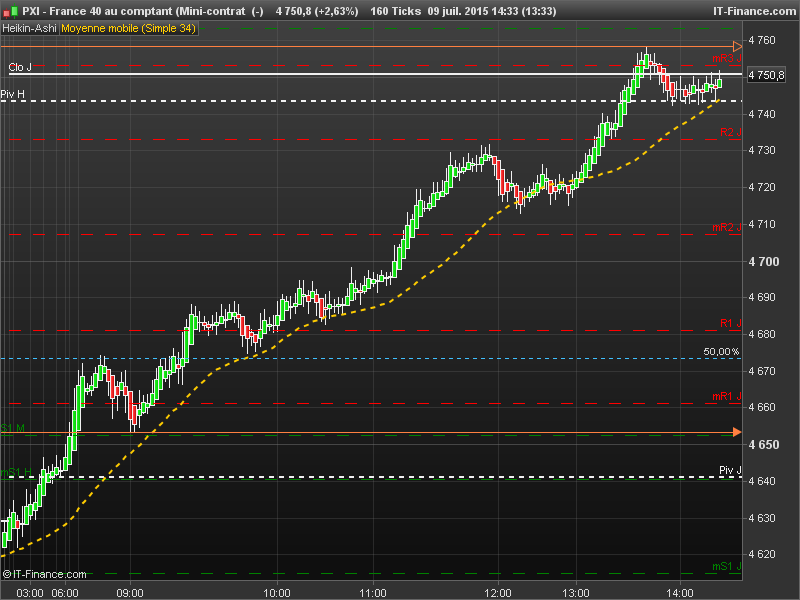Image resolution: width=800 pixels, height=600 pixels.
Task: Click the Piv H line label
Action: (13, 94)
